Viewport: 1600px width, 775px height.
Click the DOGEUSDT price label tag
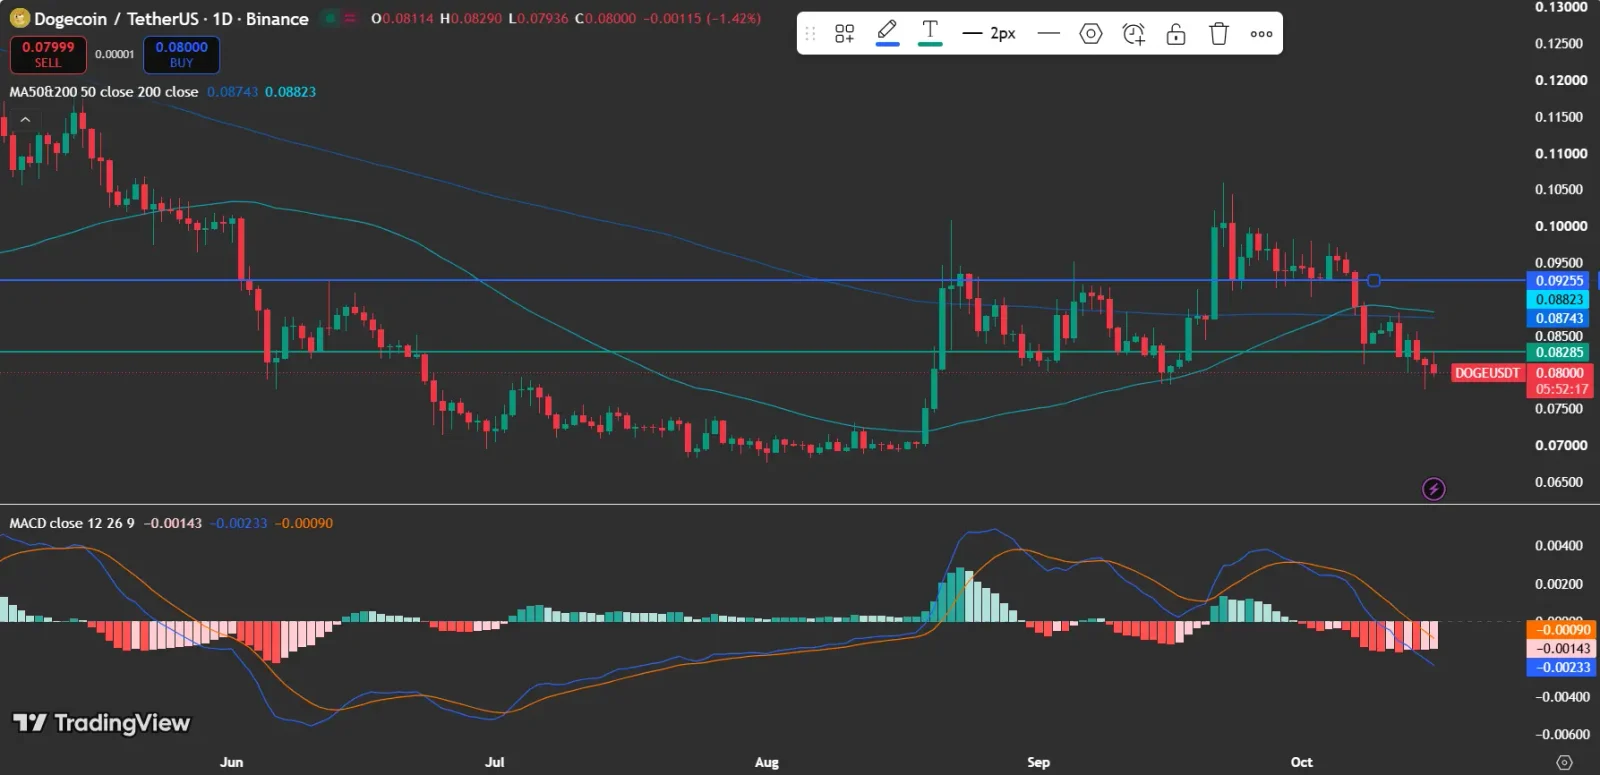pos(1487,373)
